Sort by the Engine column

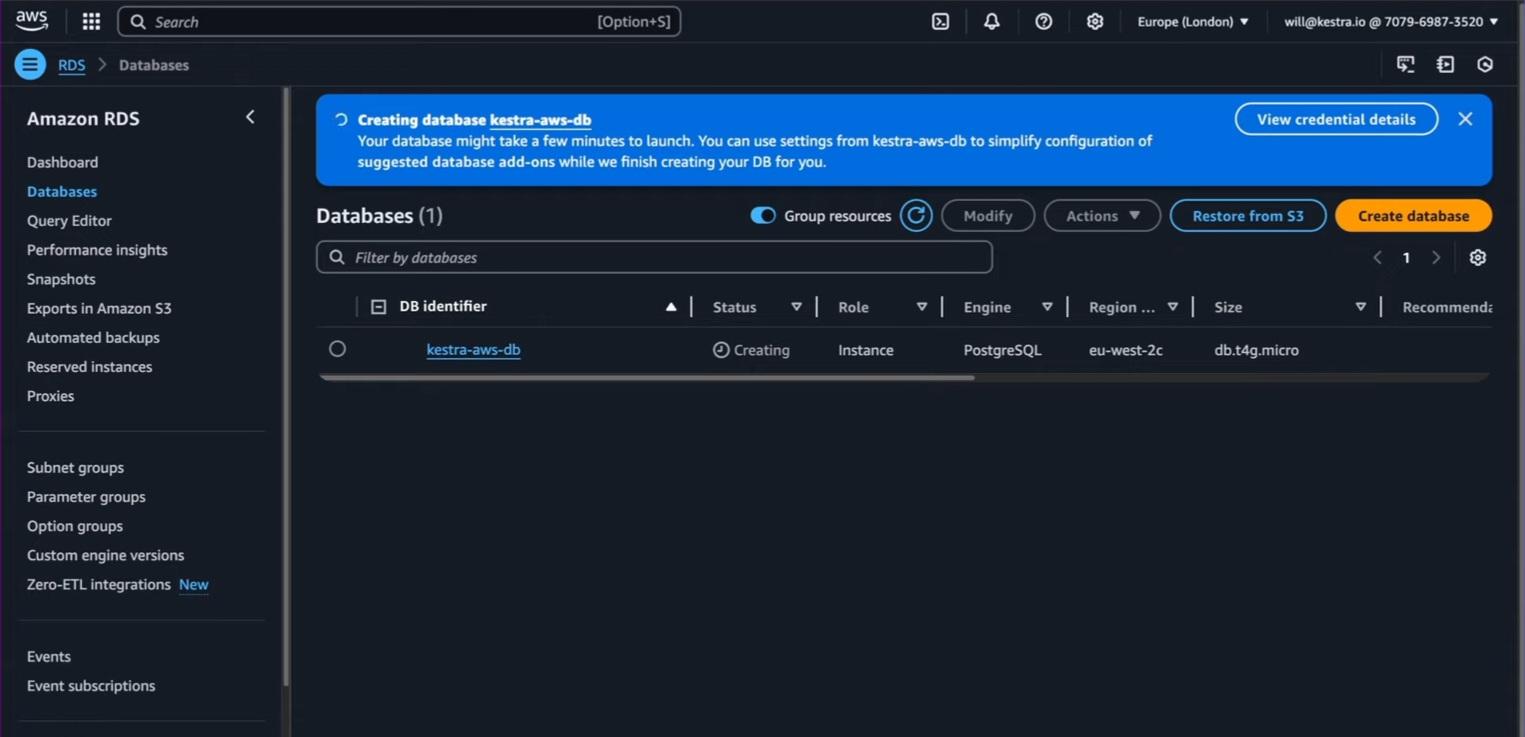1047,307
